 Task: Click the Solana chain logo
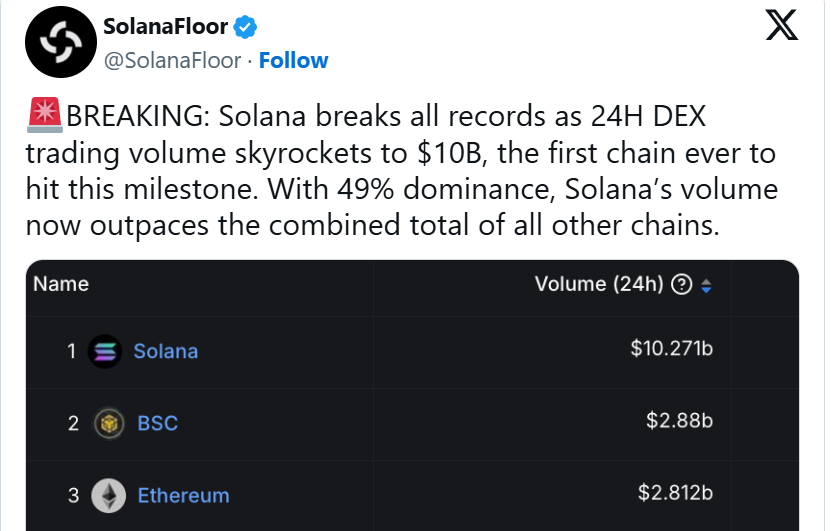[x=105, y=351]
